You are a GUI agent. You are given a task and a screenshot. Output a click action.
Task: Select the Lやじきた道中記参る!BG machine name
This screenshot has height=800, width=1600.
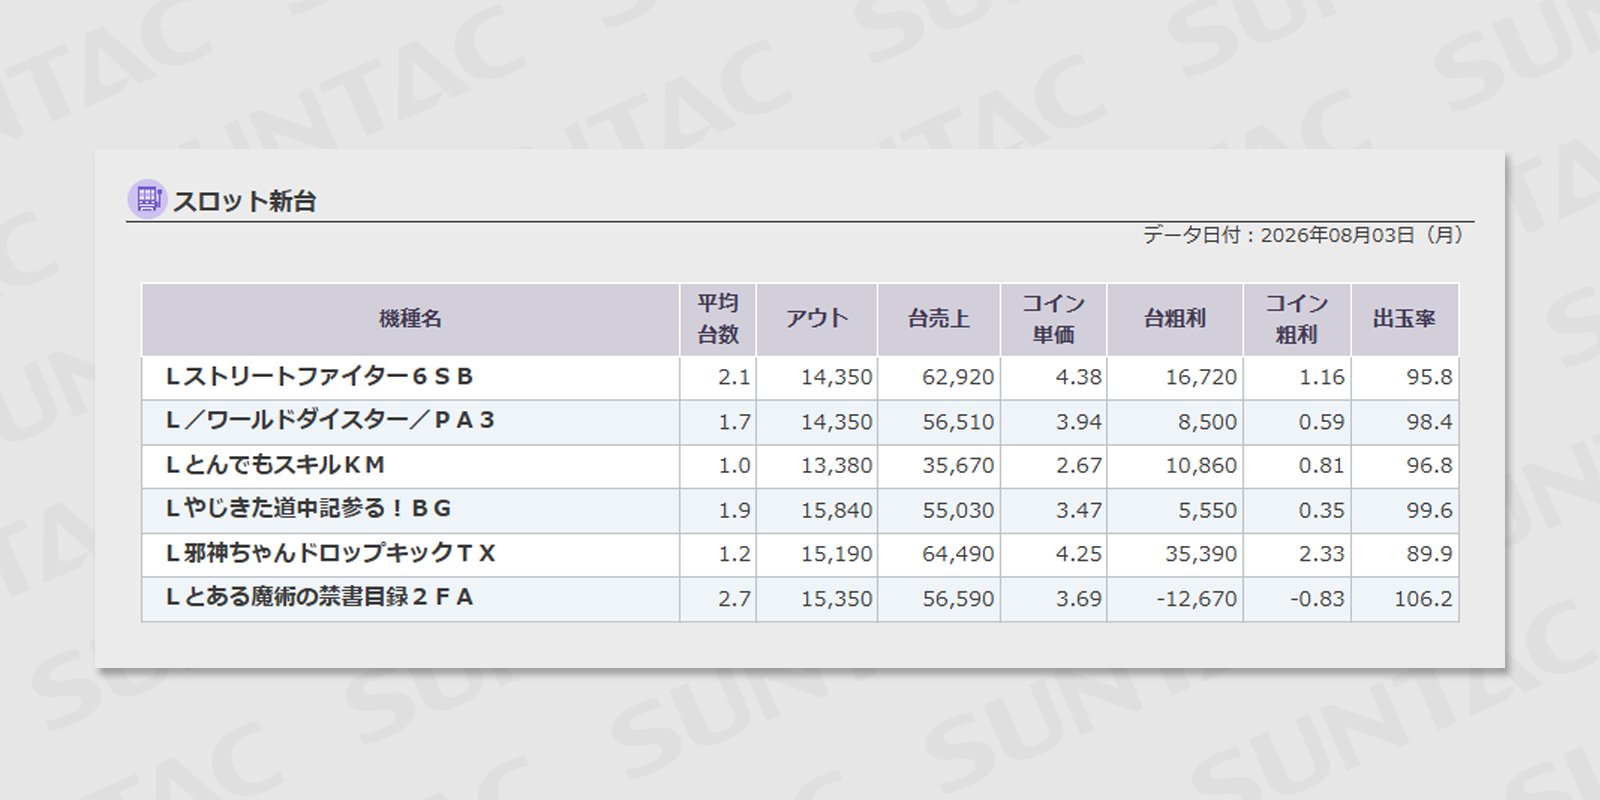(x=308, y=509)
